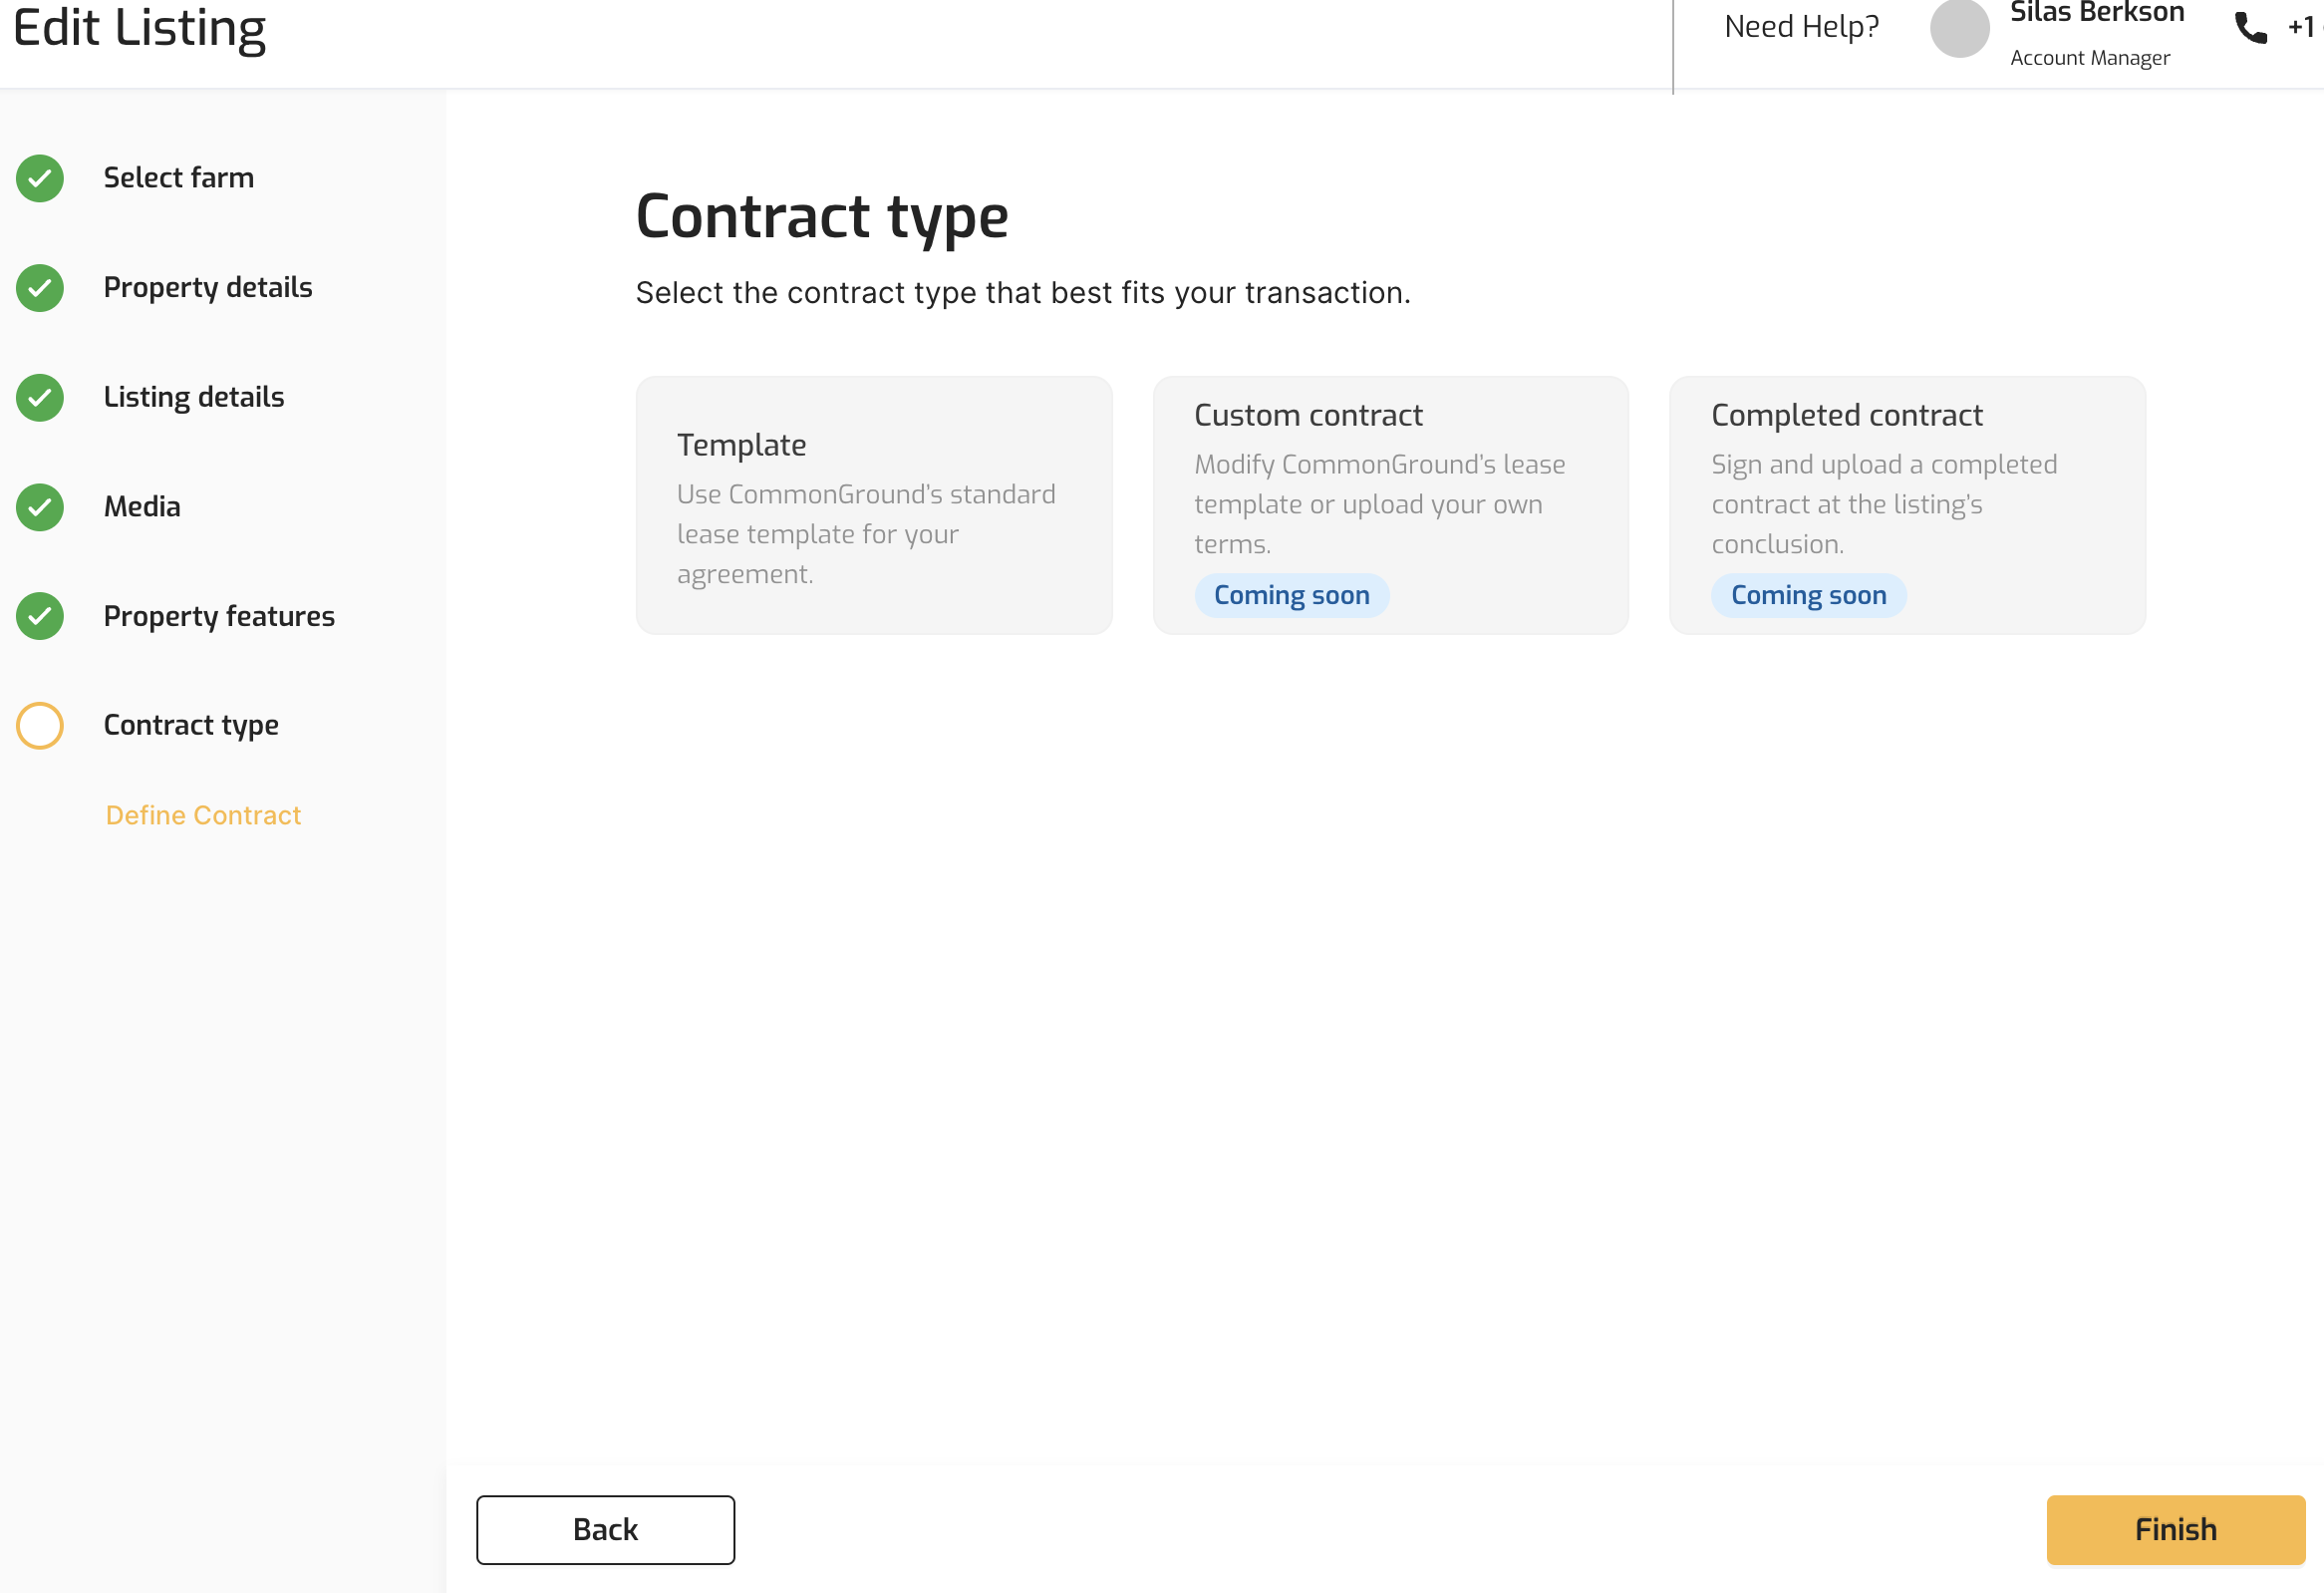Go to the Property details step
The width and height of the screenshot is (2324, 1593).
coord(208,288)
